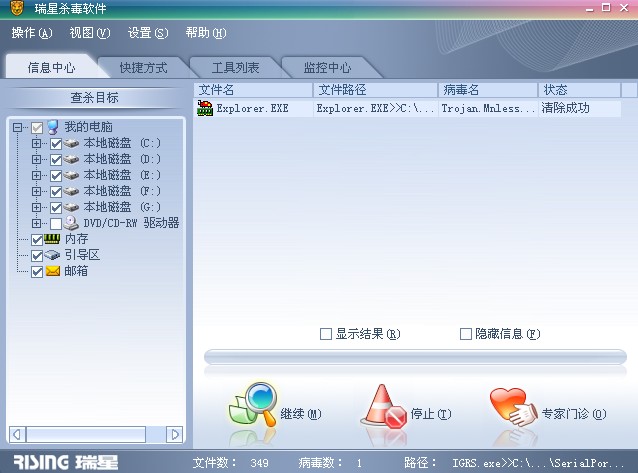Switch to the 快捷方式 tab
The height and width of the screenshot is (473, 638).
[x=143, y=68]
